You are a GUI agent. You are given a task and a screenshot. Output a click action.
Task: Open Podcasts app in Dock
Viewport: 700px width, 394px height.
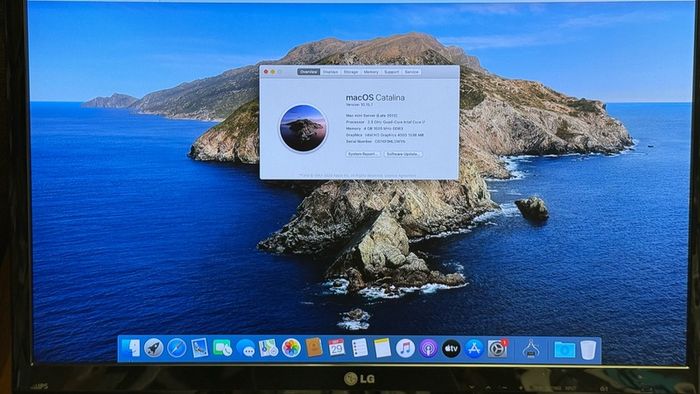pyautogui.click(x=428, y=348)
